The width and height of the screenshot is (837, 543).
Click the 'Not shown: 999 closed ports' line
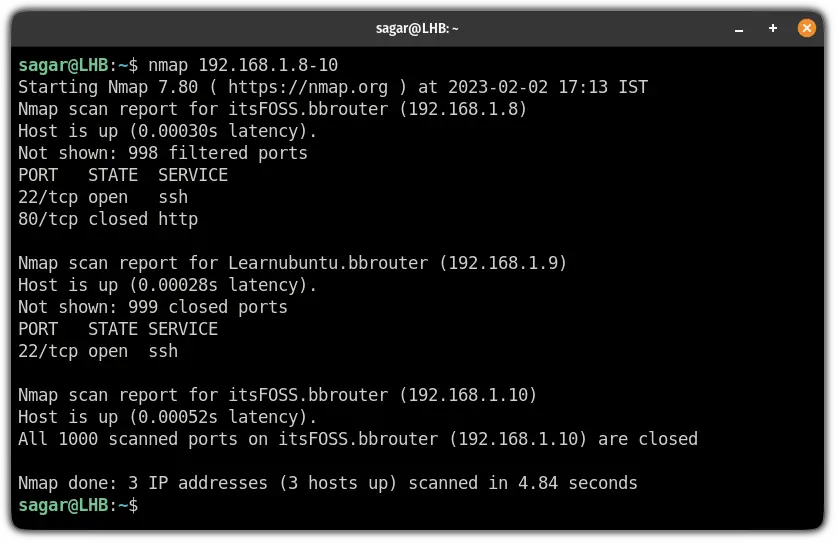pyautogui.click(x=153, y=308)
